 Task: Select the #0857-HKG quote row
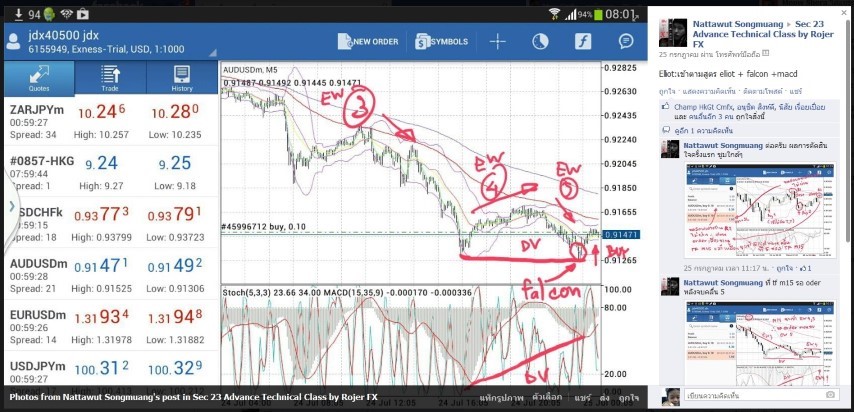click(111, 172)
